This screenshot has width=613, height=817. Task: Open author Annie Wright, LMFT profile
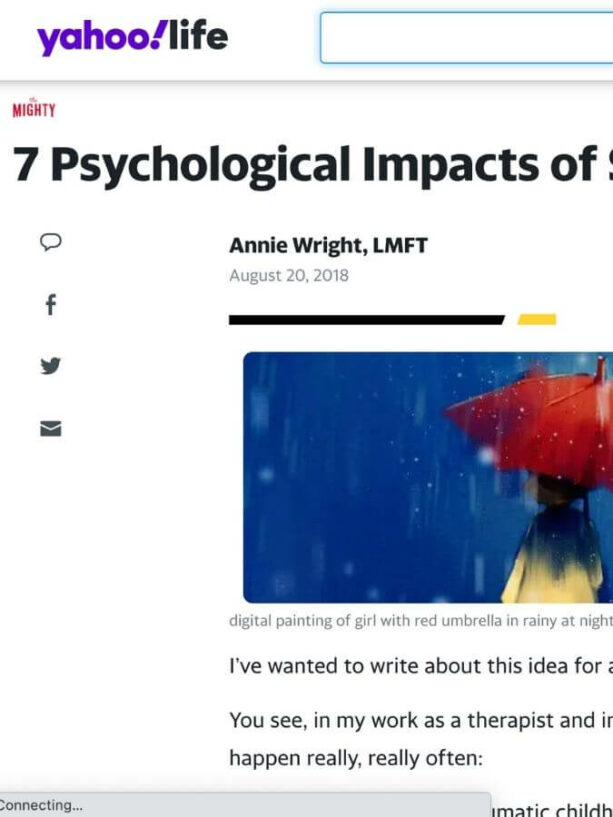(x=328, y=245)
